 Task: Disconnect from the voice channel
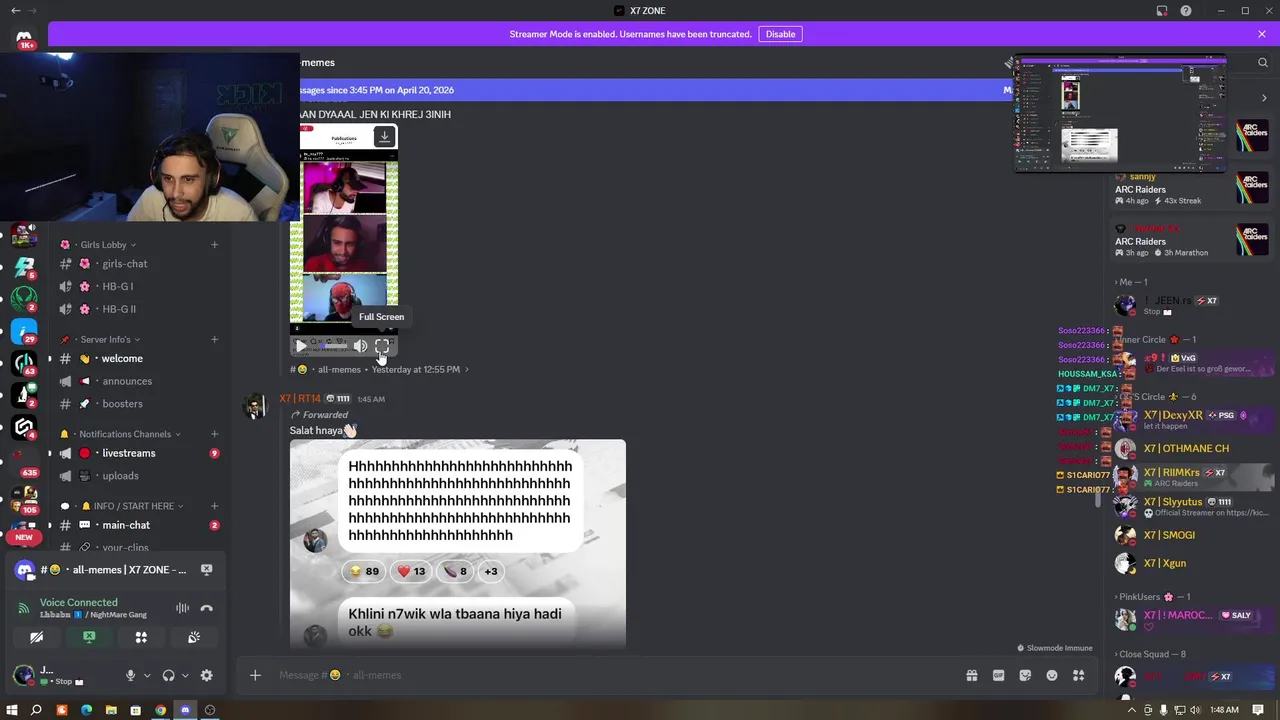click(206, 608)
